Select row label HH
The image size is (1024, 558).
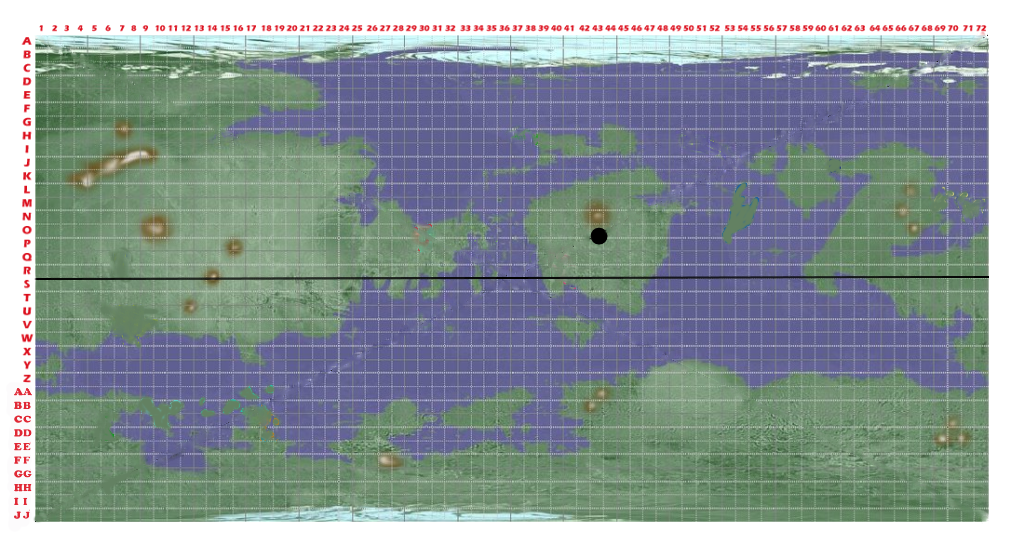[22, 487]
